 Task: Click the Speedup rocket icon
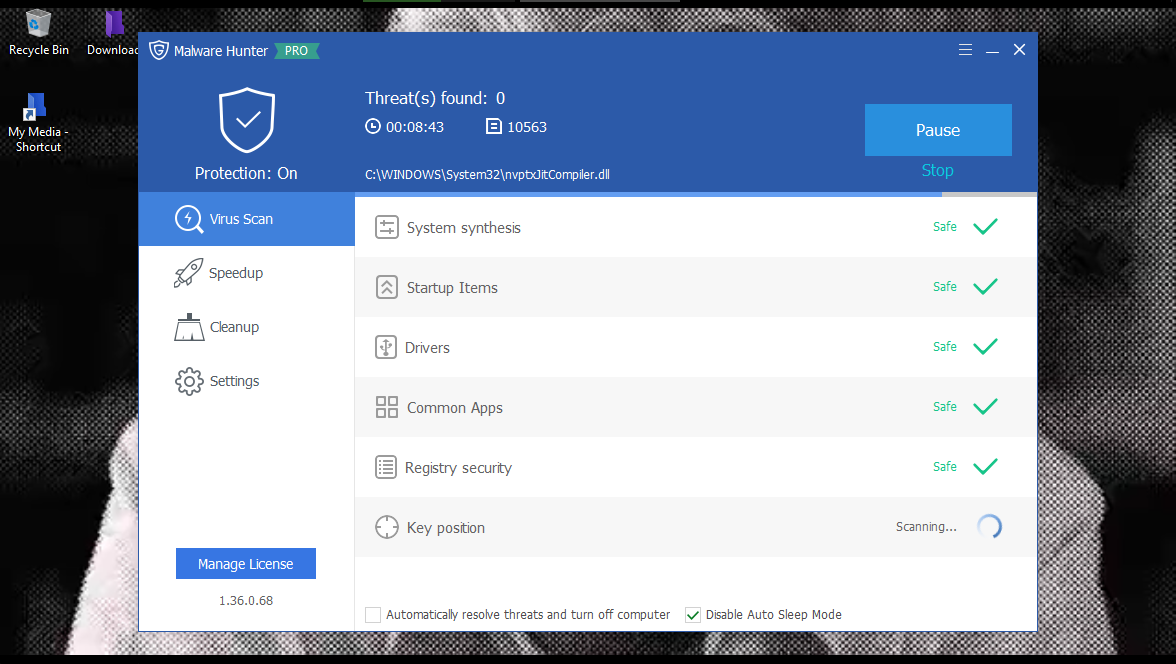coord(188,273)
